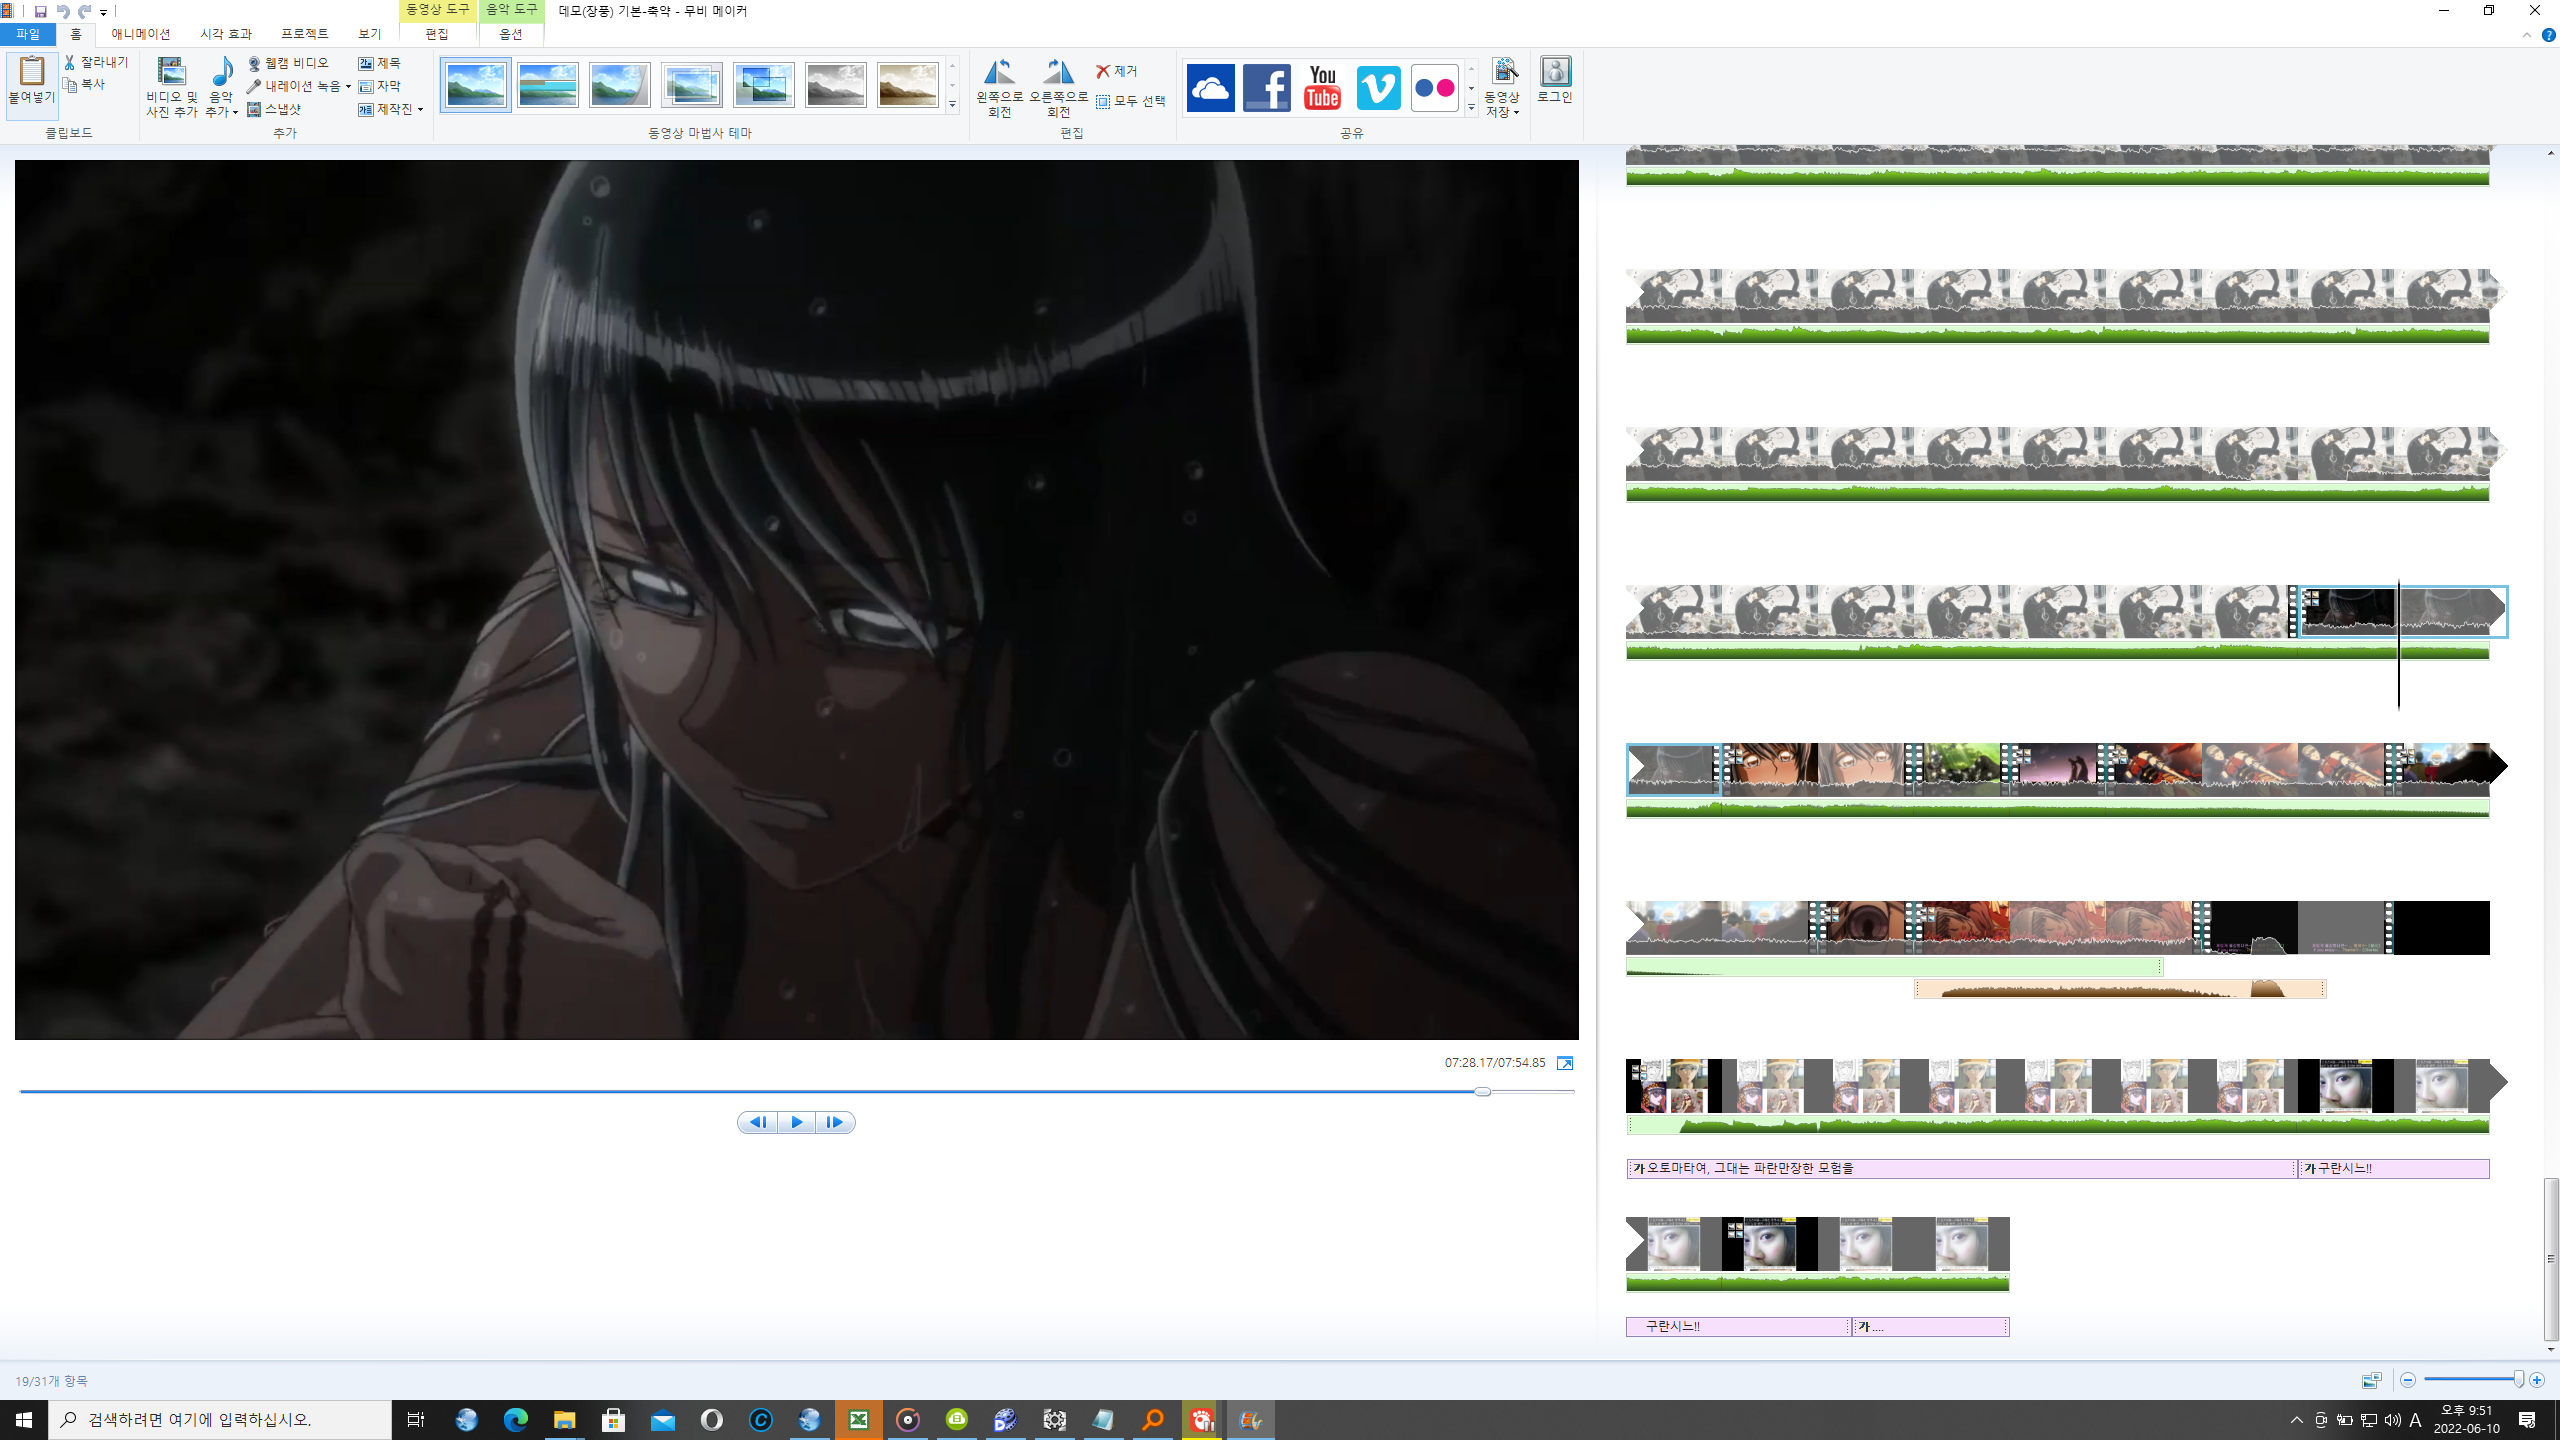Screen dimensions: 2560x1440
Task: Open the Video Tools Edit (편집) tab
Action: 437,35
